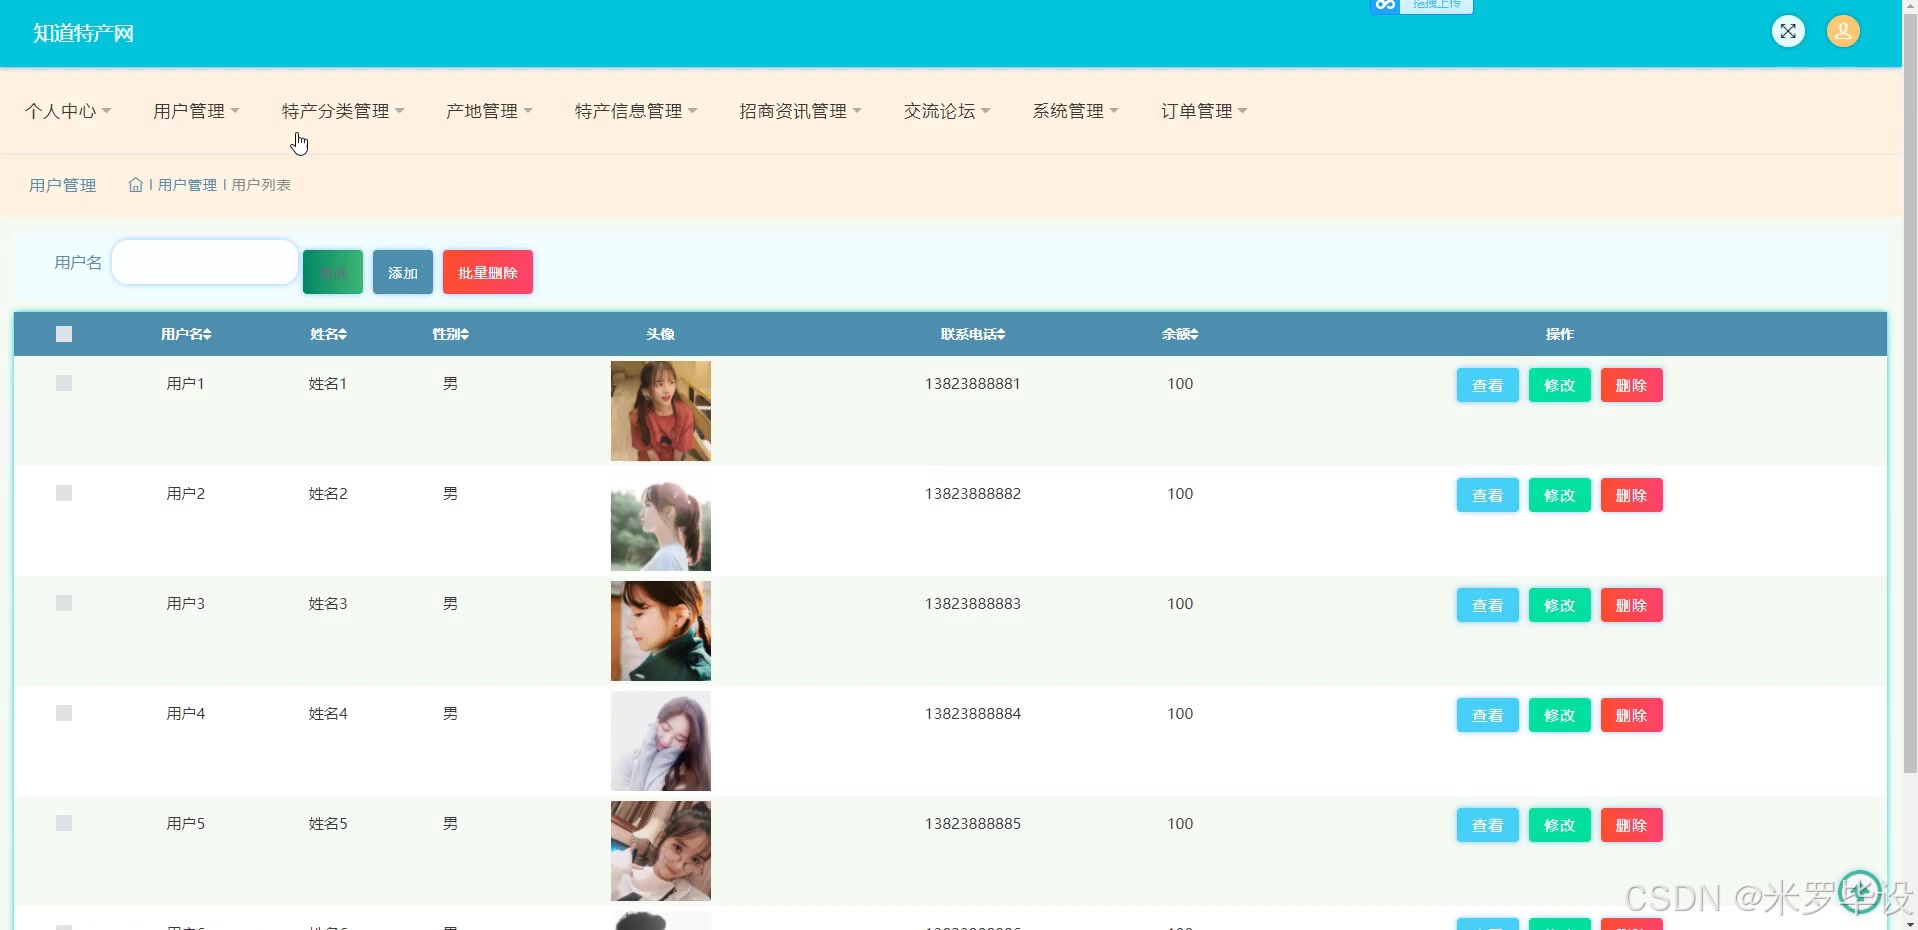This screenshot has width=1918, height=930.
Task: Click 修改 for 用户5
Action: point(1559,825)
